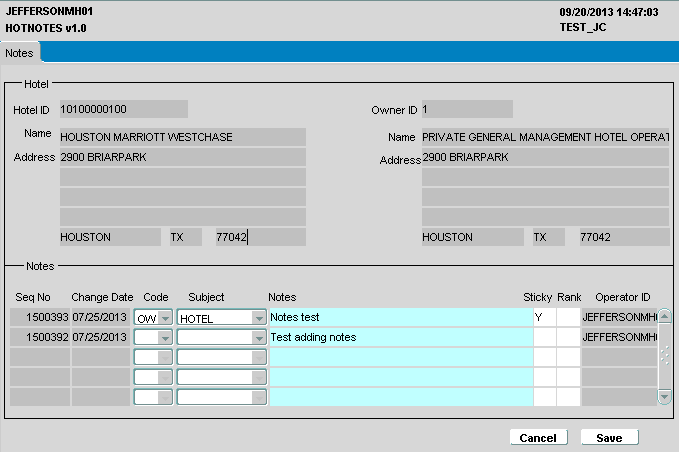
Task: Click the Cancel button
Action: click(538, 438)
